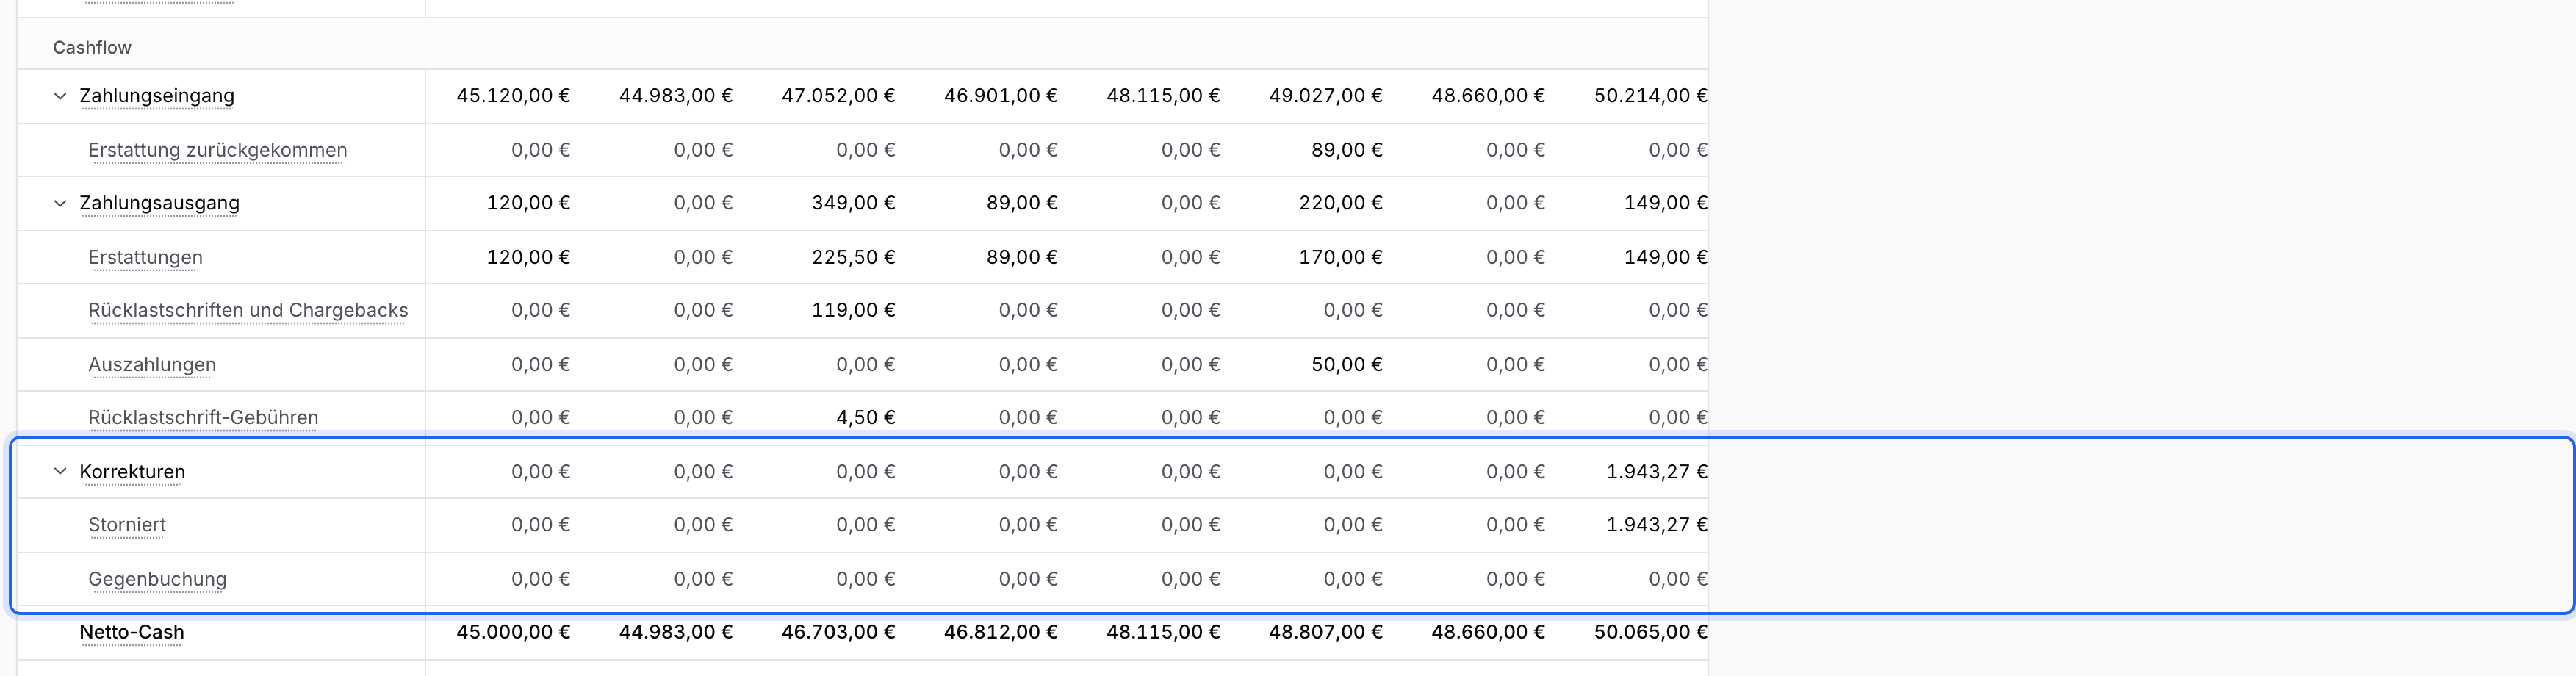The image size is (2576, 676).
Task: Collapse the Zahlungseingang row chevron
Action: tap(60, 96)
